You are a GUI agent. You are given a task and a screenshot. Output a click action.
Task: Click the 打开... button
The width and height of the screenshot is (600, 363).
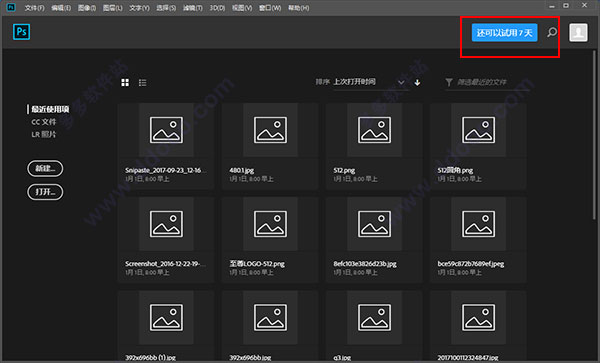(45, 192)
